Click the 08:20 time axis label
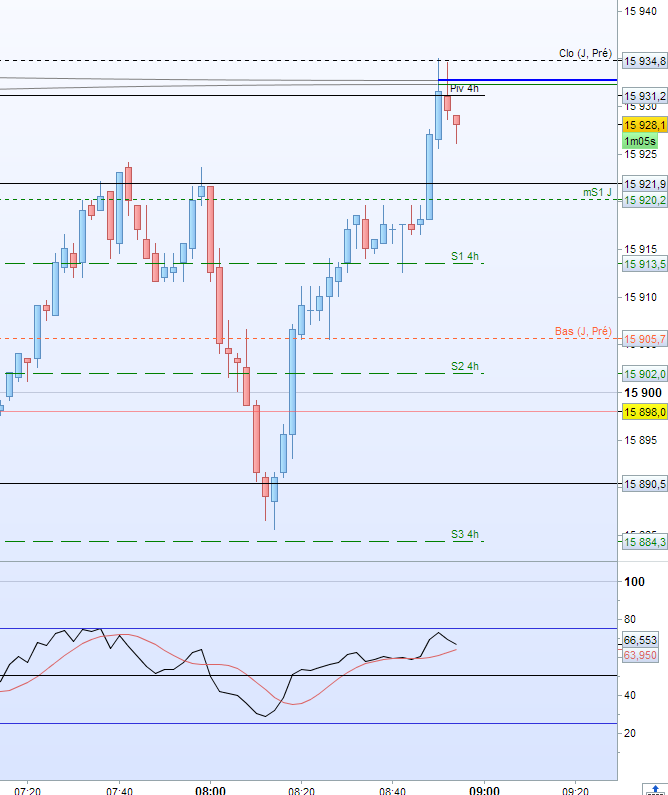The height and width of the screenshot is (795, 668). 302,790
